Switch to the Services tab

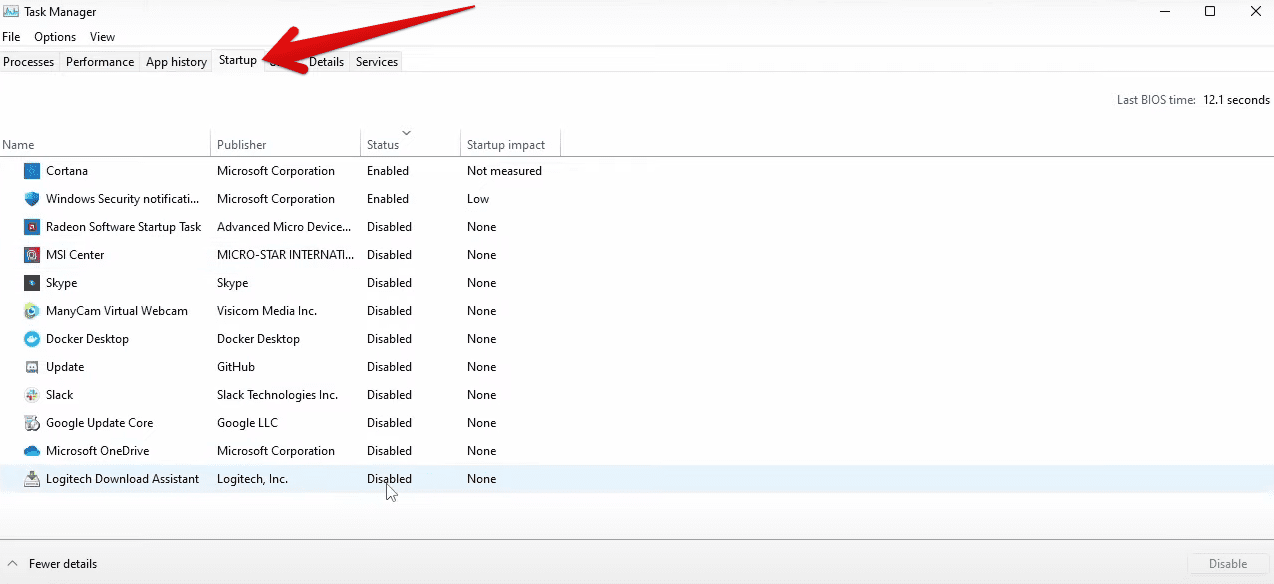(x=377, y=62)
